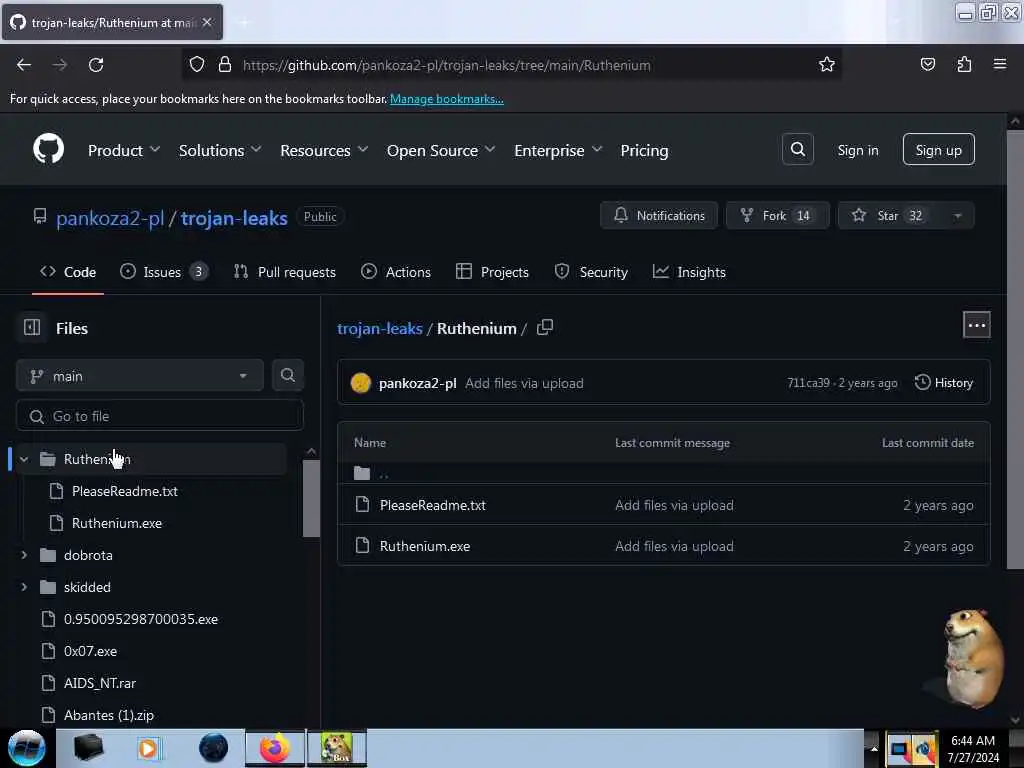Open the Insights tab
Viewport: 1024px width, 768px height.
(689, 272)
